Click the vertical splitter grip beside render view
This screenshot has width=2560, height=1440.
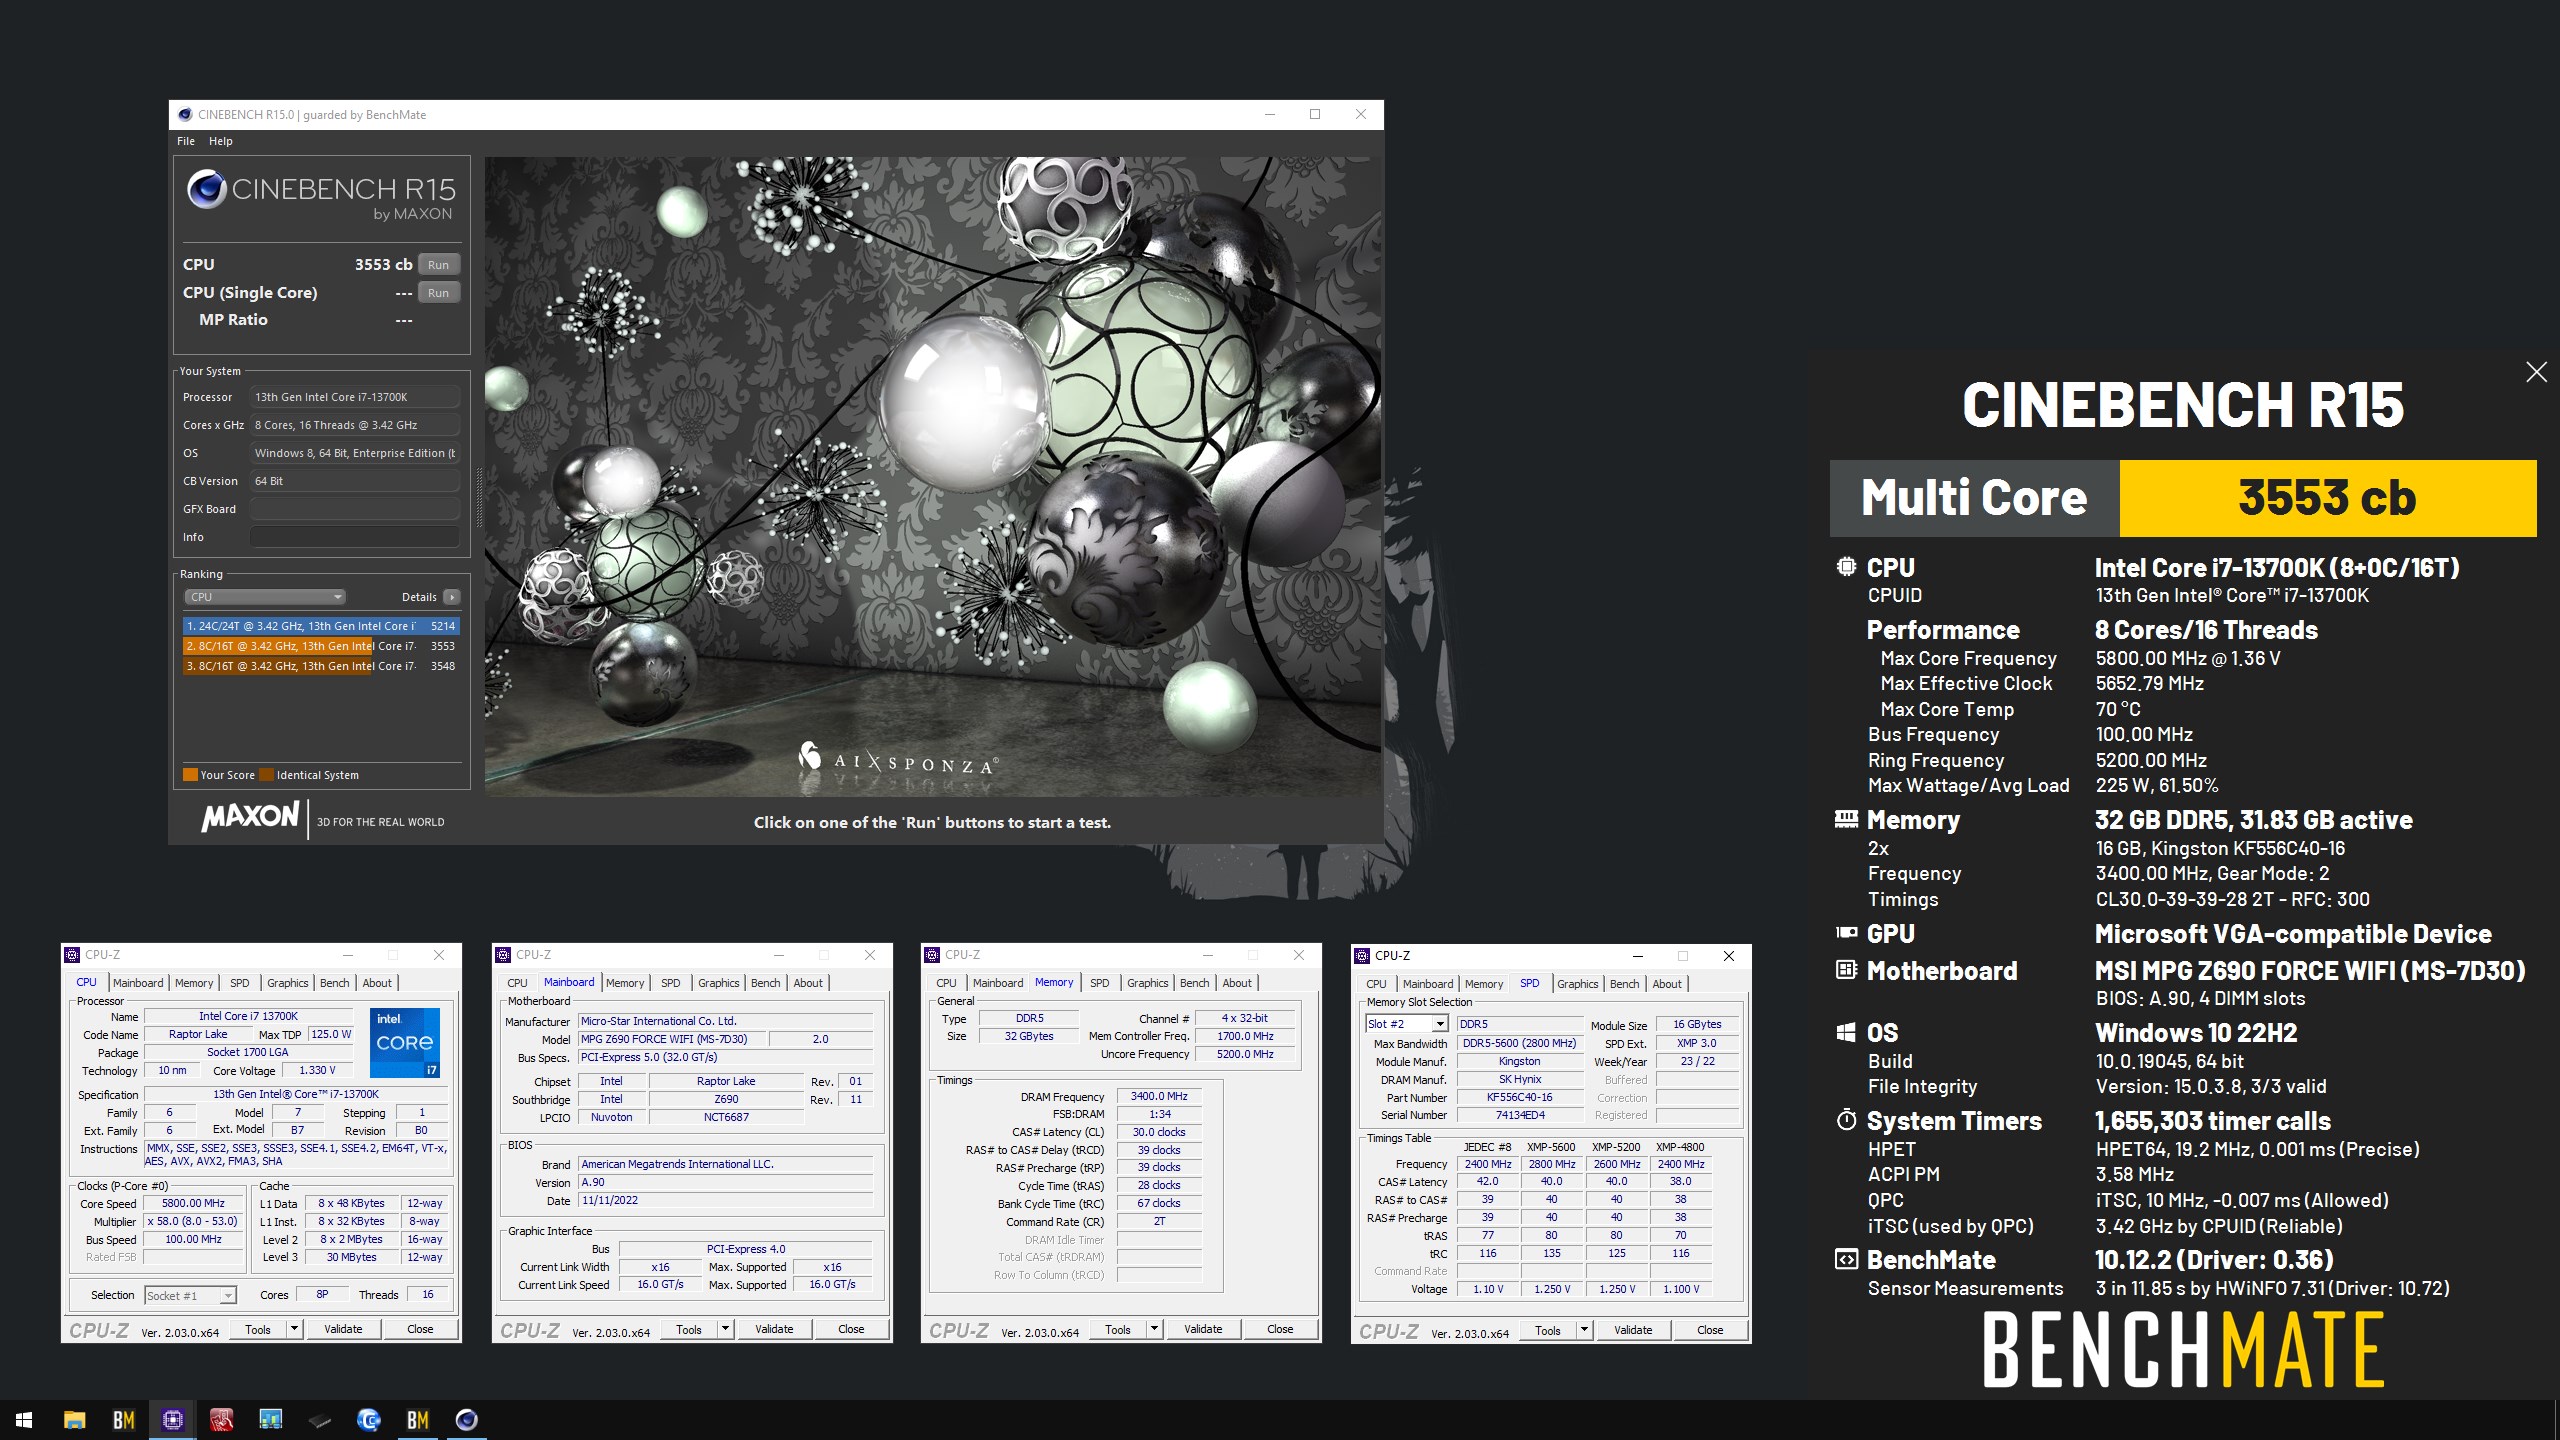tap(479, 497)
